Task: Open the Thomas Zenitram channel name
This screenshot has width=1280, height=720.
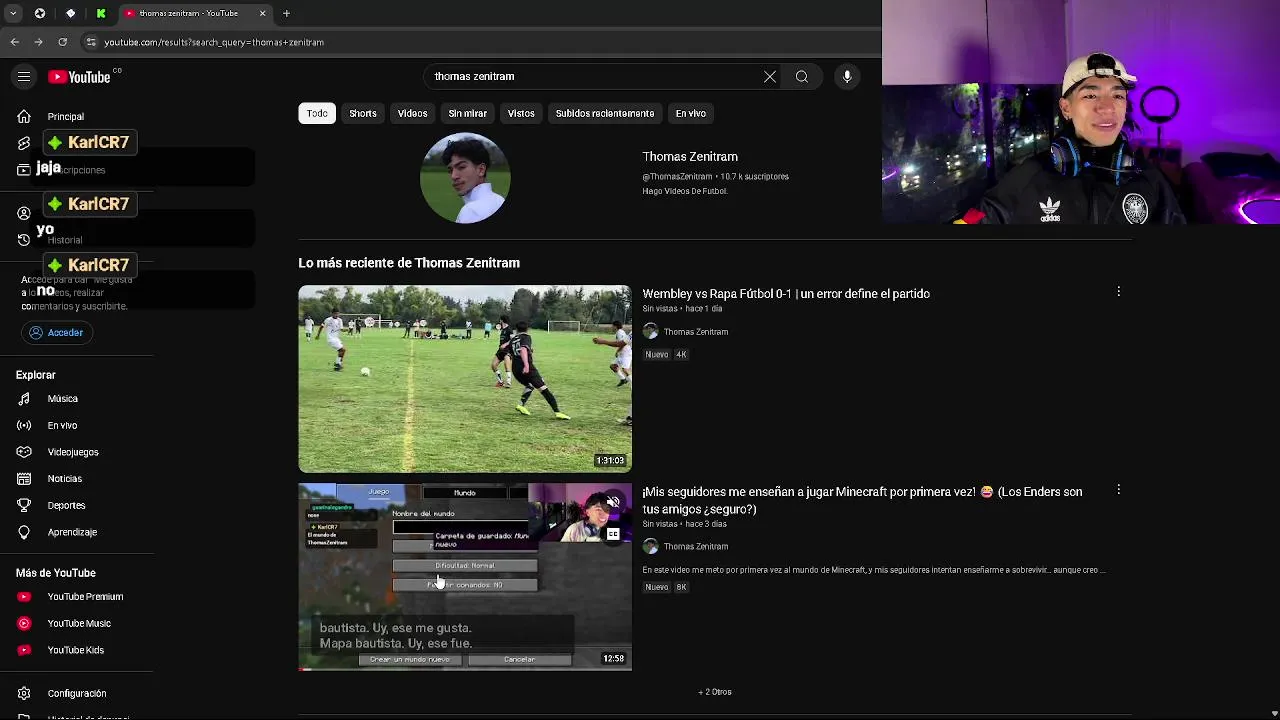Action: 690,156
